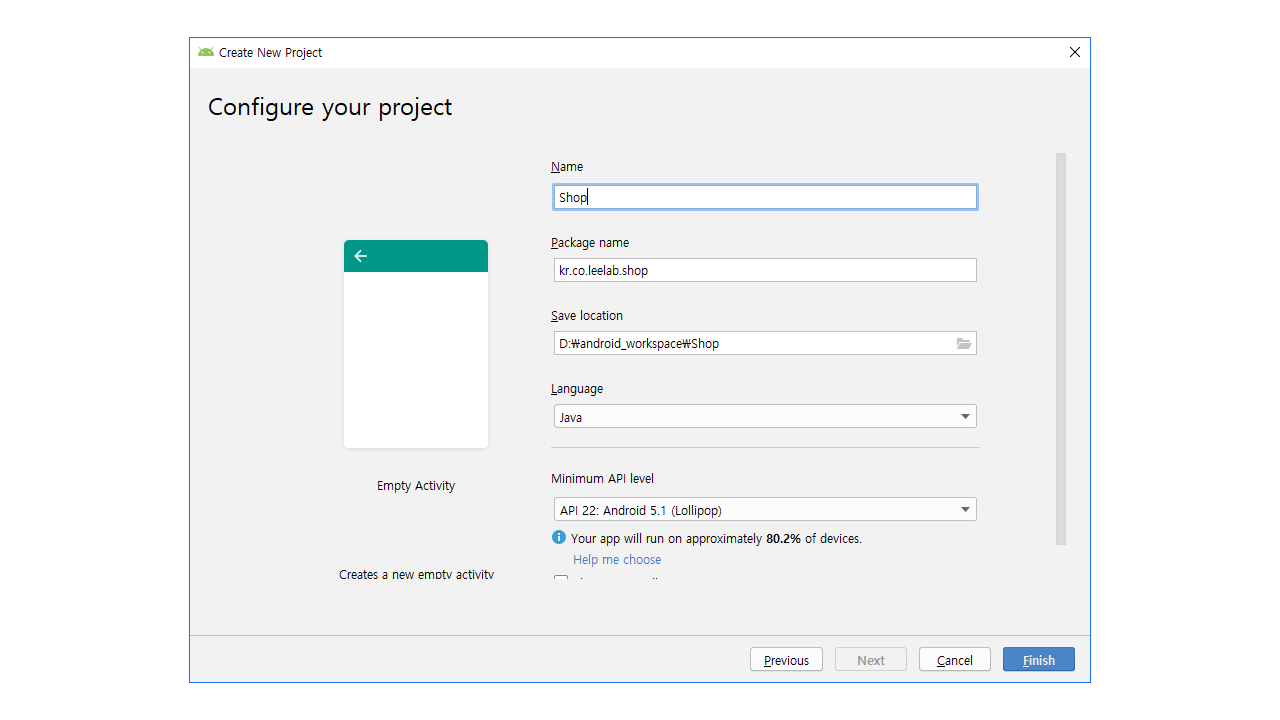Click the blue info icon beside device coverage
Screen dimensions: 1280x720
click(x=559, y=538)
